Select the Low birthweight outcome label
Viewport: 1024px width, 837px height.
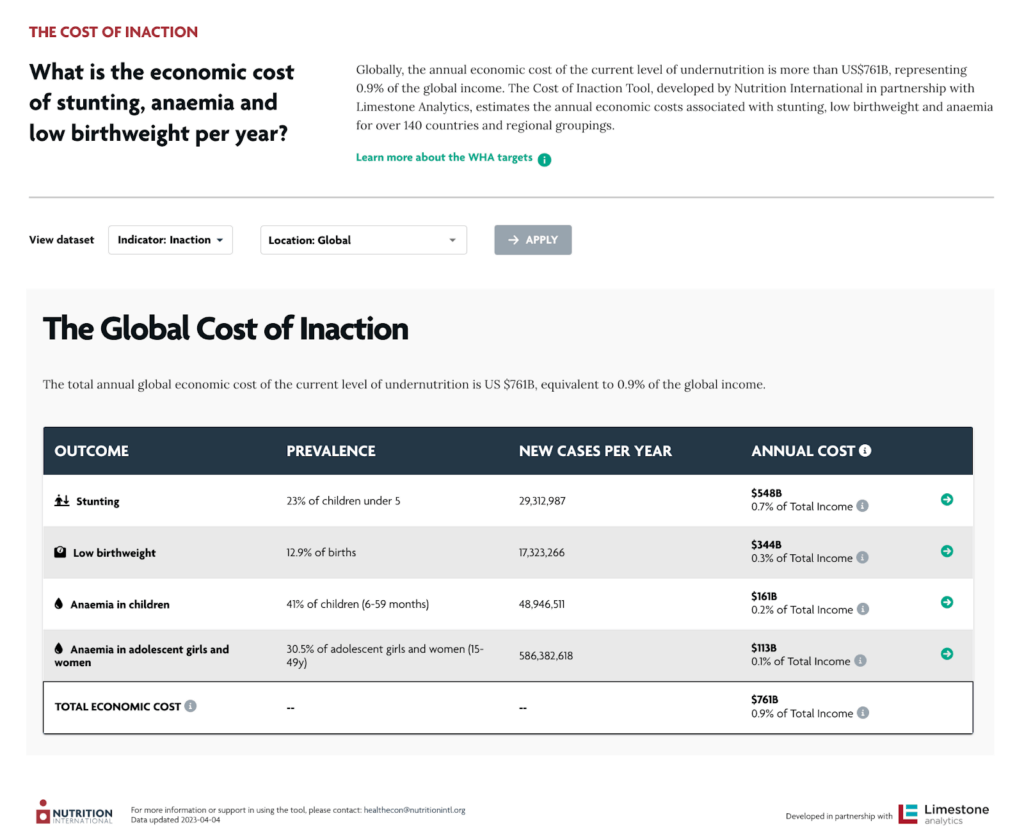point(114,553)
